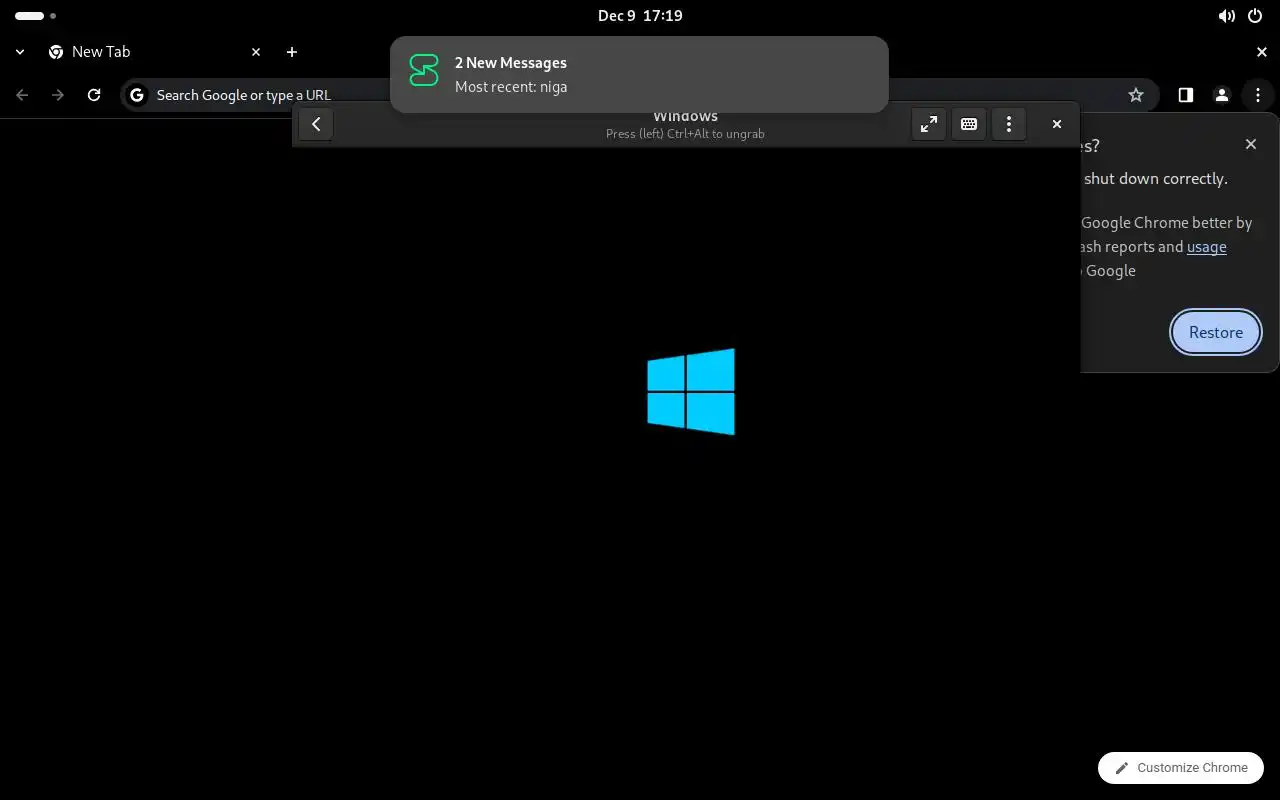Close the New Tab tab
Image resolution: width=1280 pixels, height=800 pixels.
[256, 52]
